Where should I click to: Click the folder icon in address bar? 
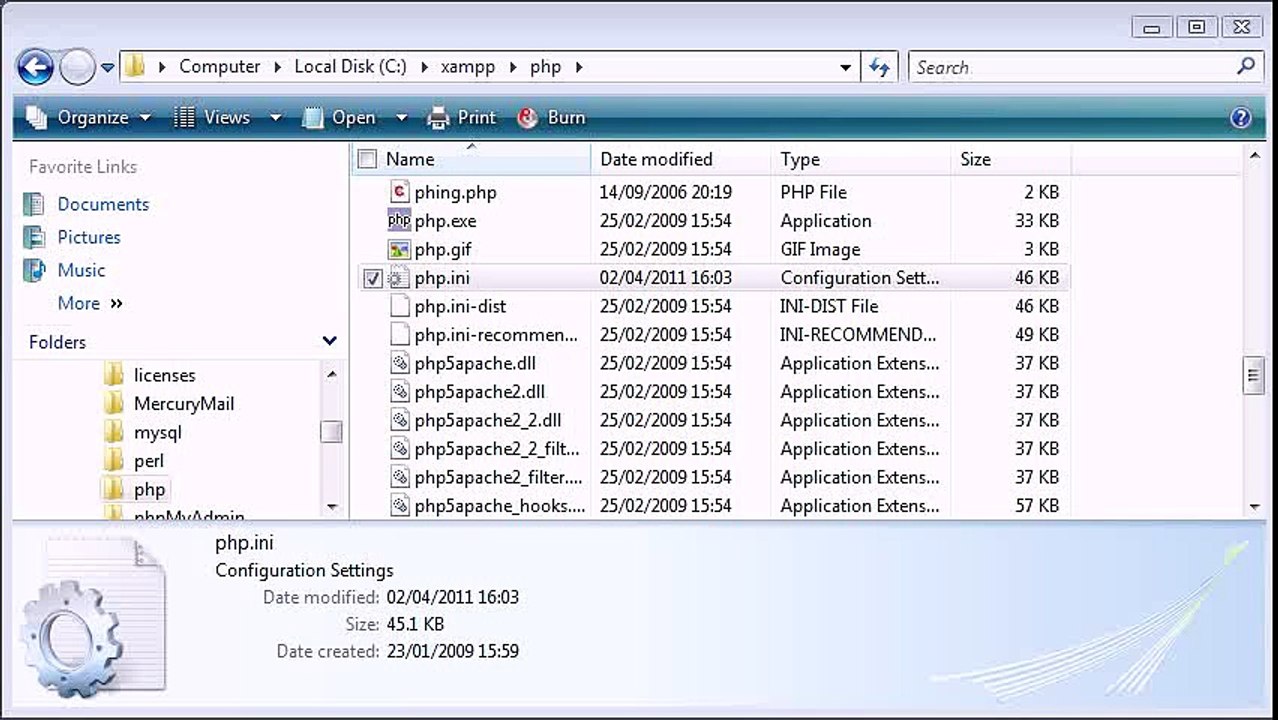(x=135, y=67)
